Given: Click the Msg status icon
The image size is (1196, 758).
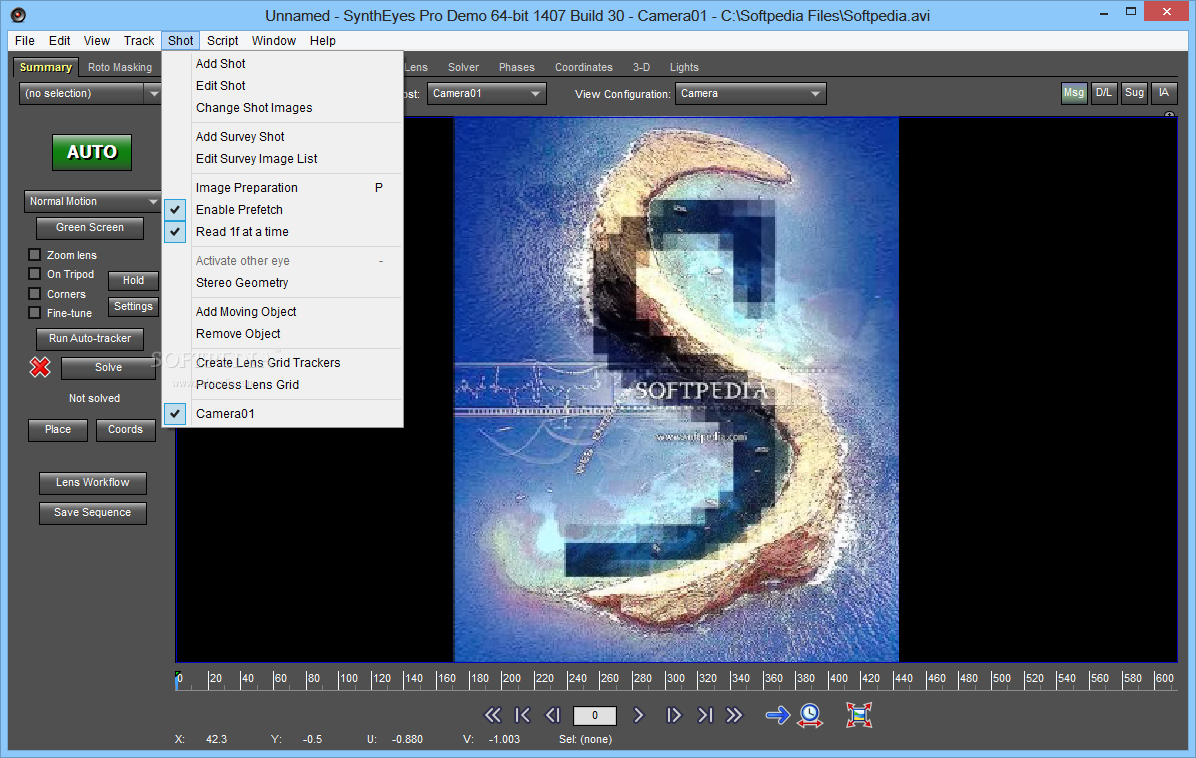Looking at the screenshot, I should tap(1073, 92).
